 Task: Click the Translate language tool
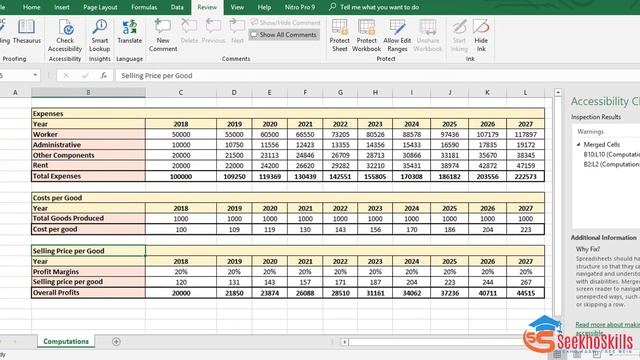pos(129,32)
